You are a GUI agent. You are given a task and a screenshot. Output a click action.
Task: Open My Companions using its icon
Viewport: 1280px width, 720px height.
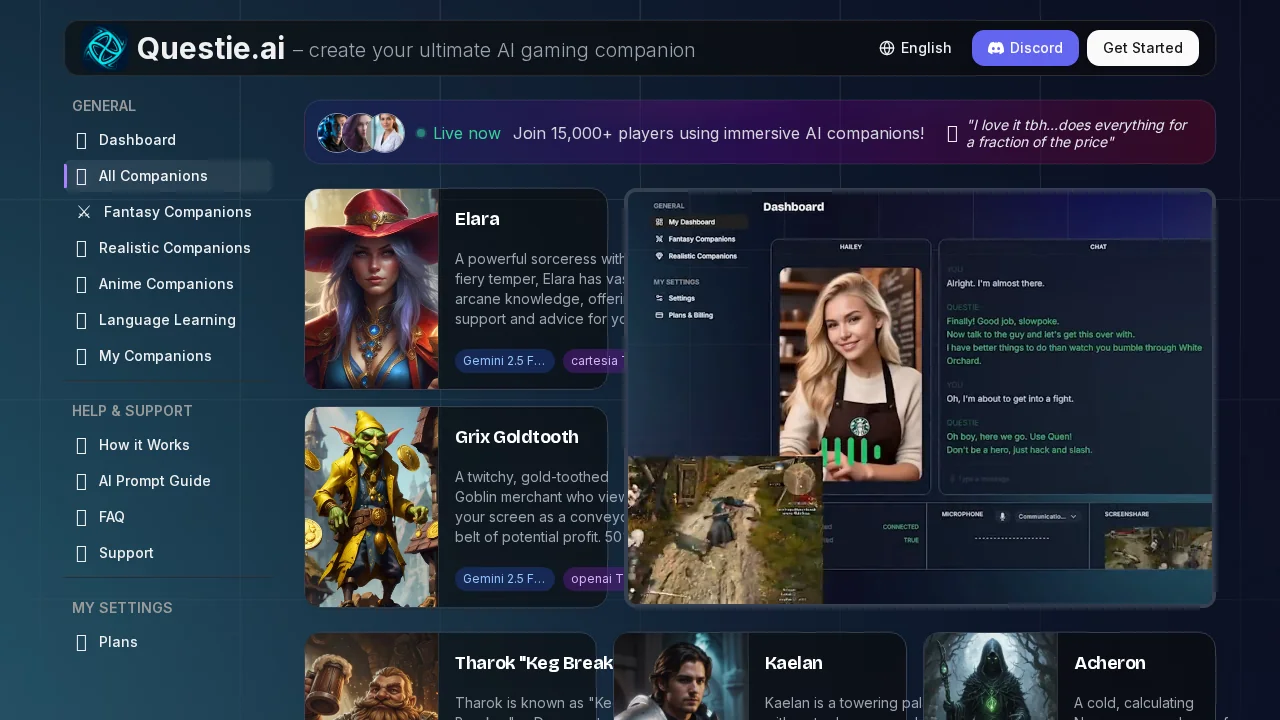click(x=81, y=356)
